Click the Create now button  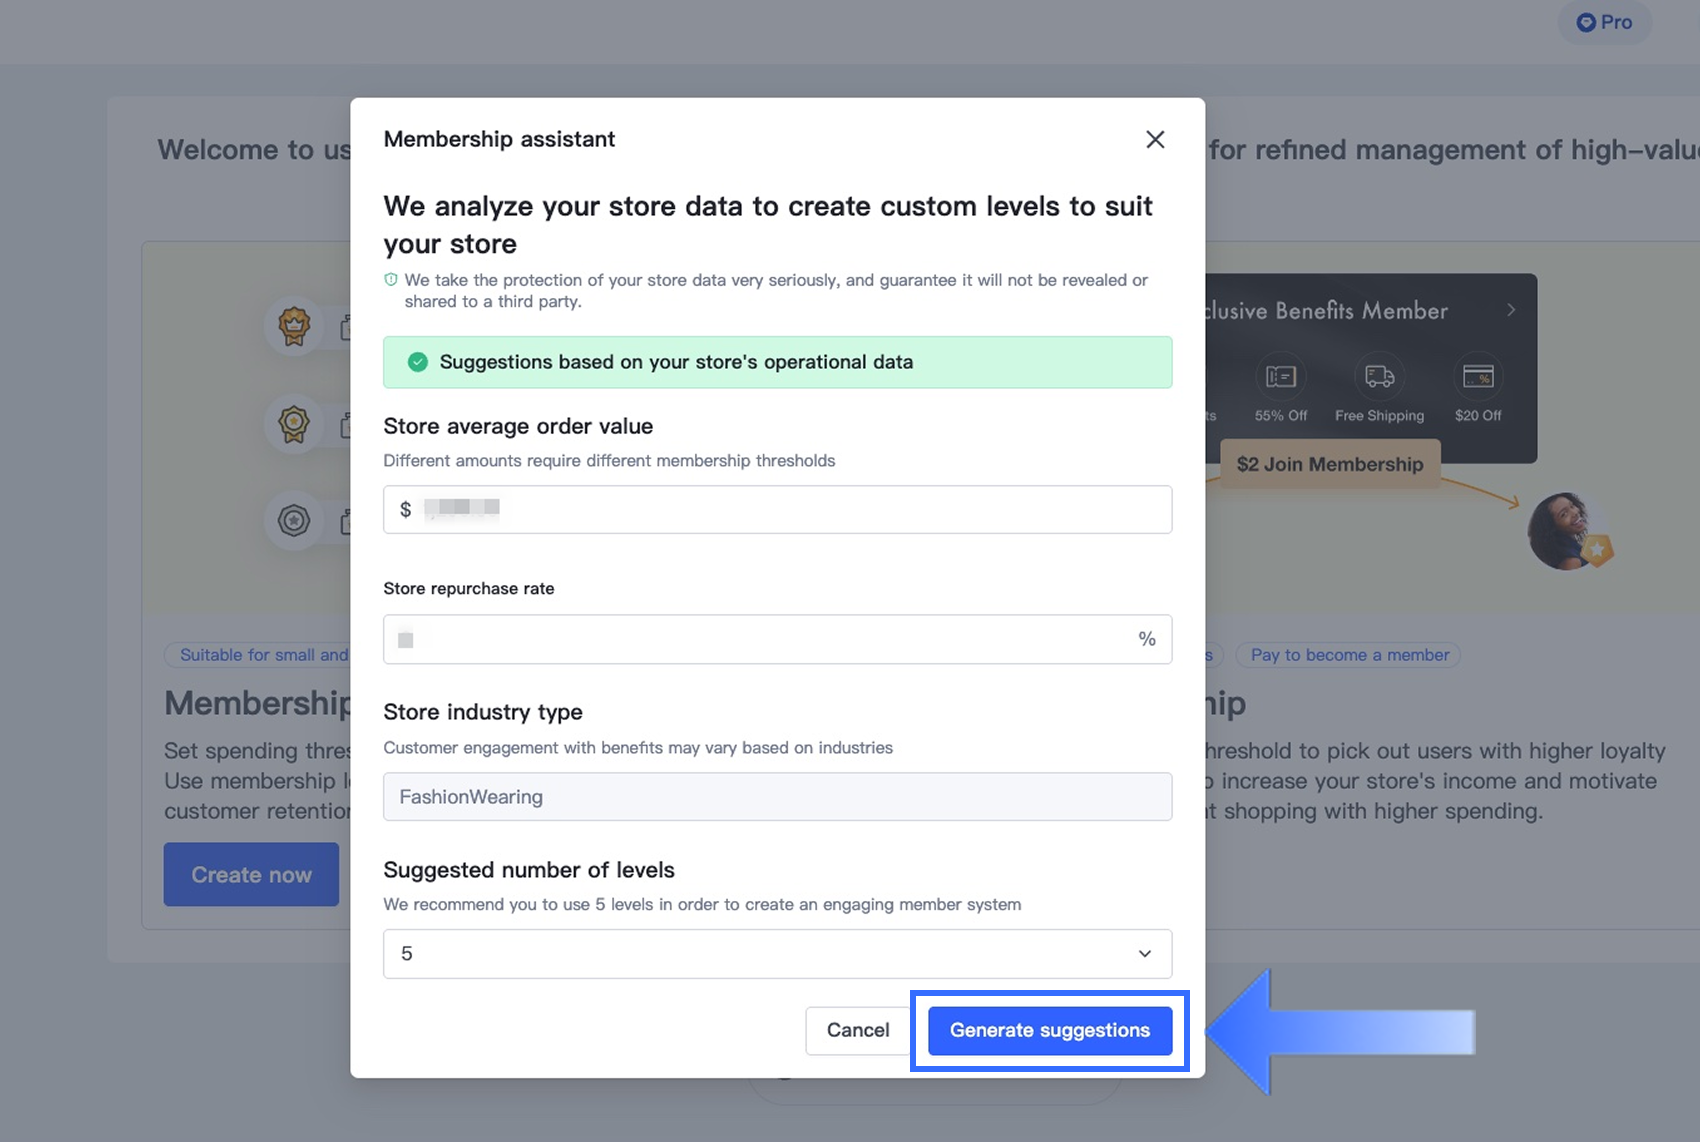pos(251,875)
